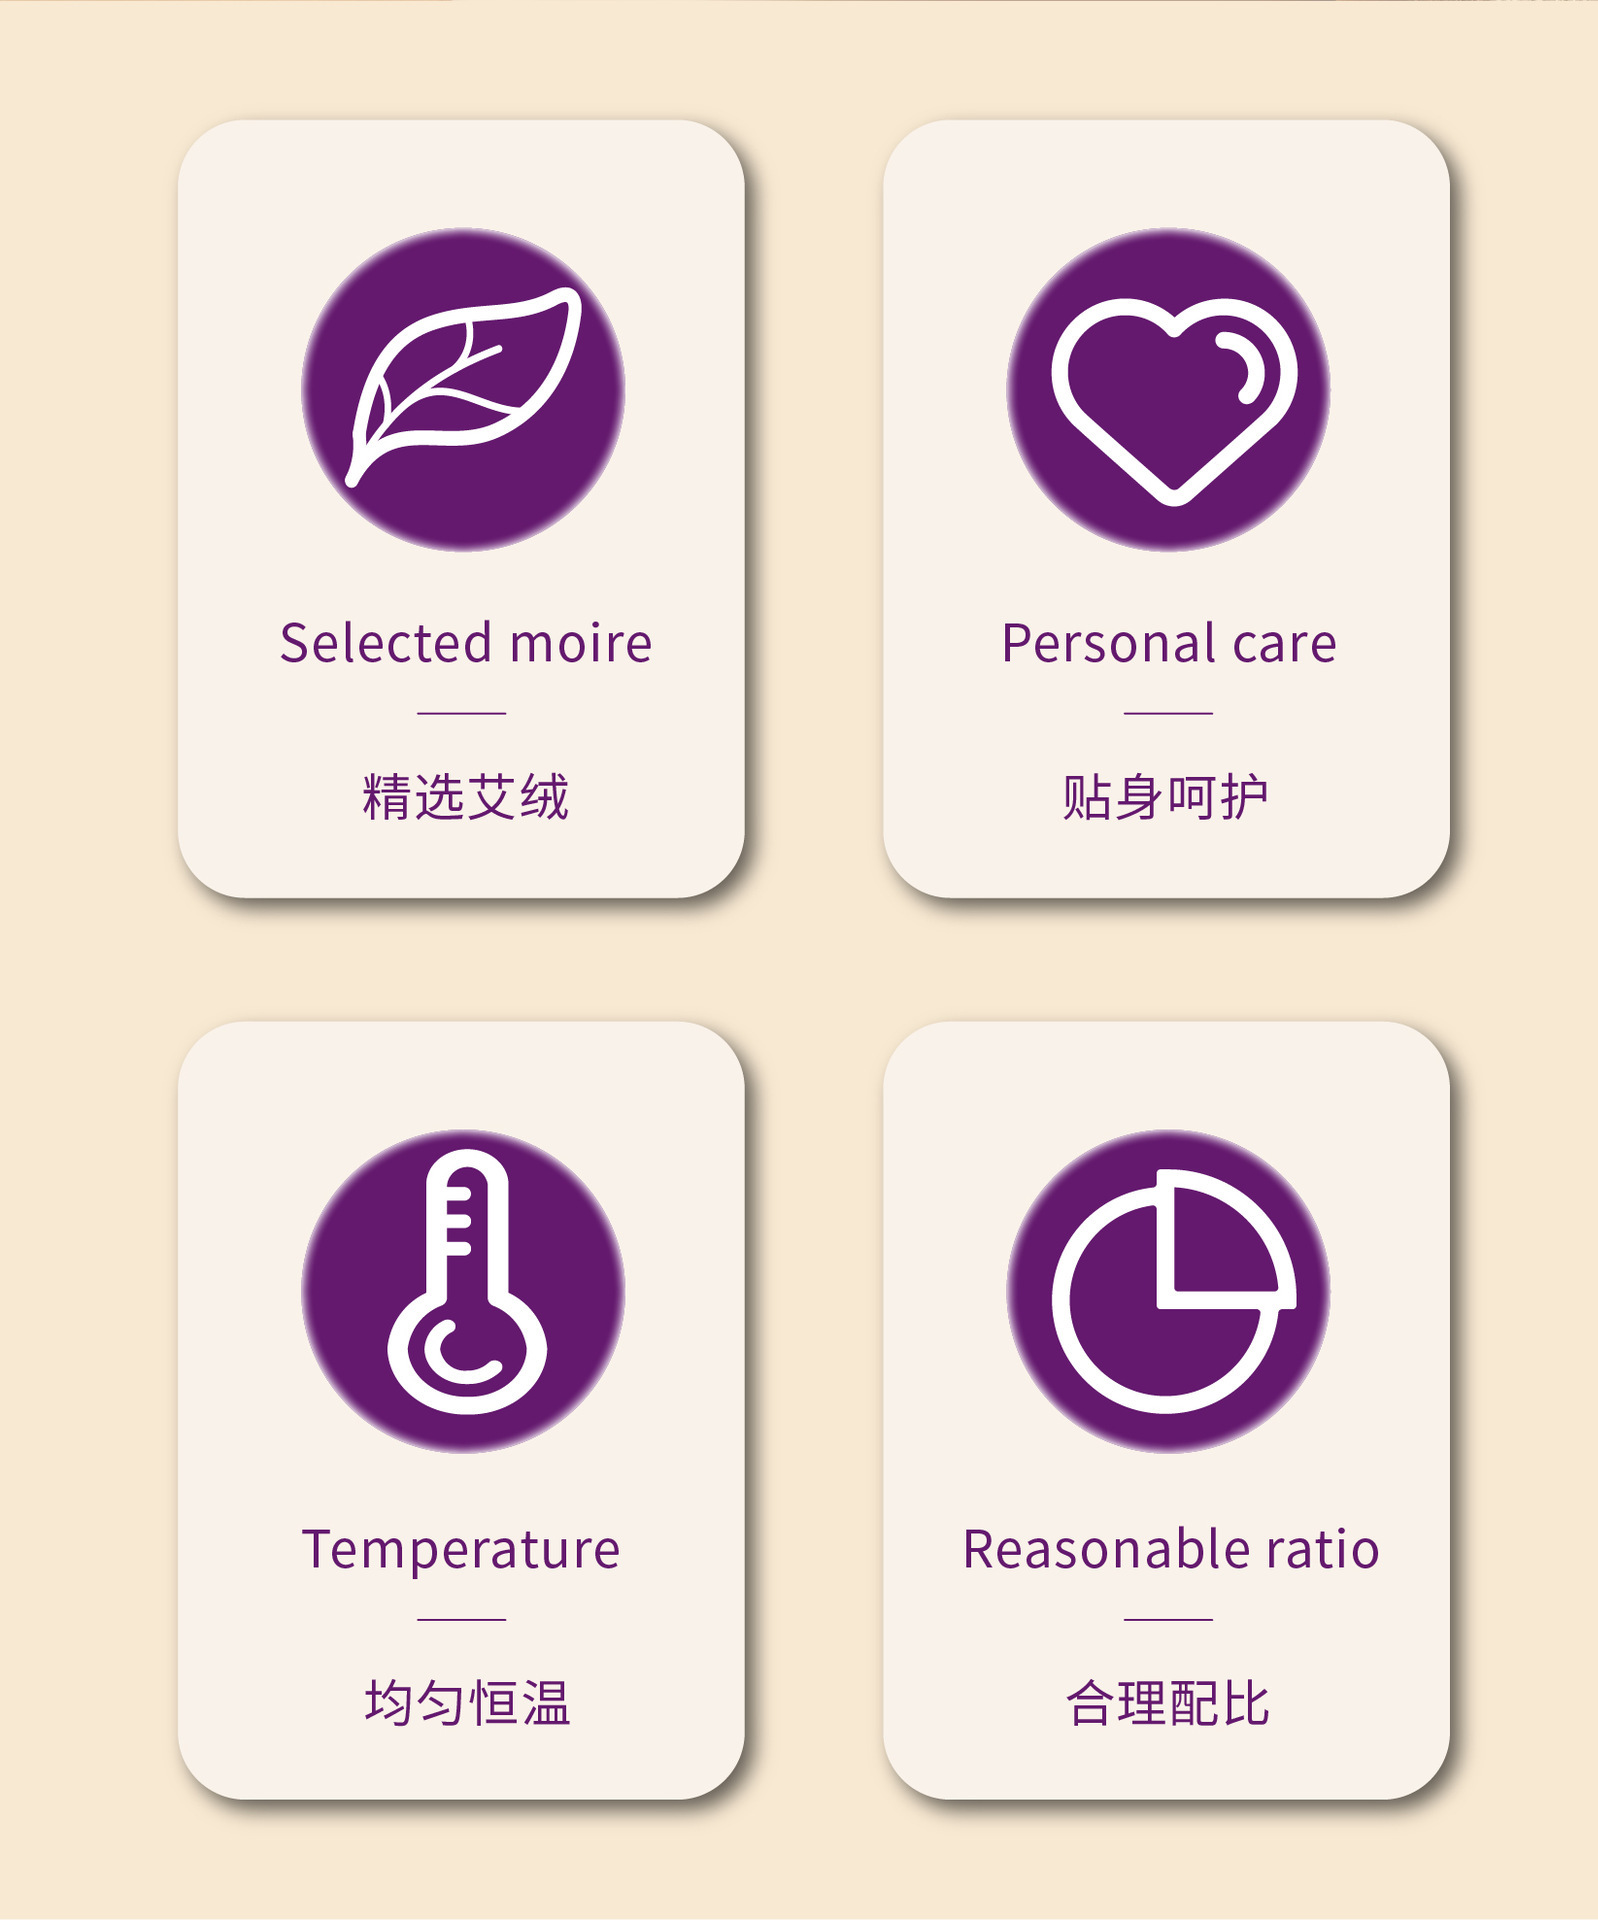The width and height of the screenshot is (1598, 1920).
Task: Click the 'Selected moire' text
Action: [465, 643]
